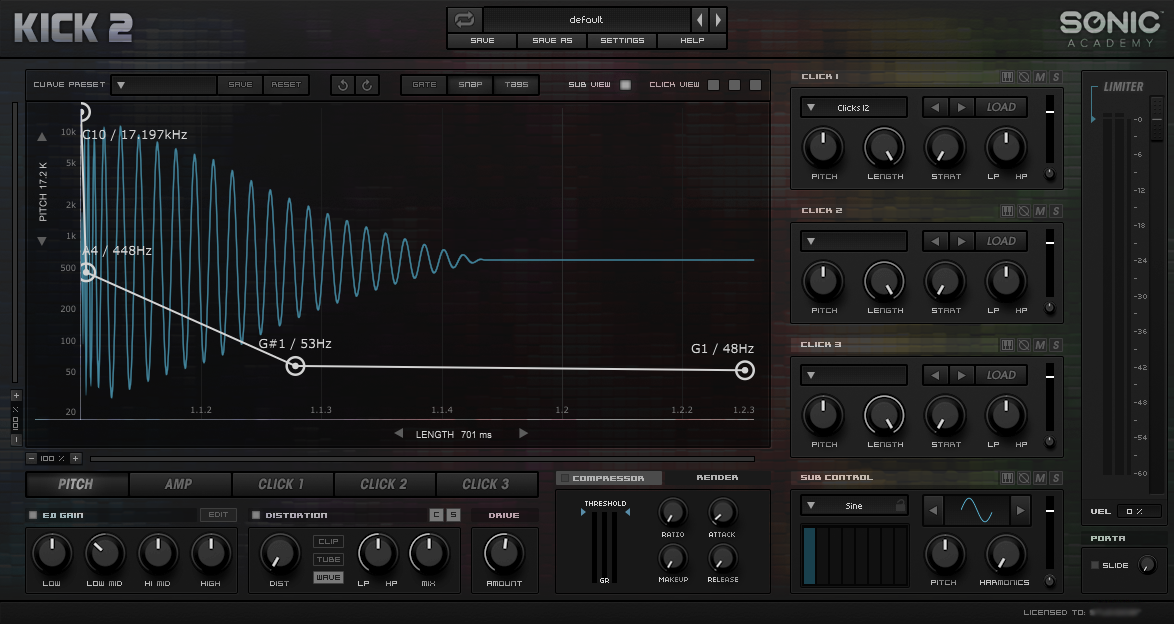Click the undo curve arrow icon
The image size is (1174, 624).
343,85
